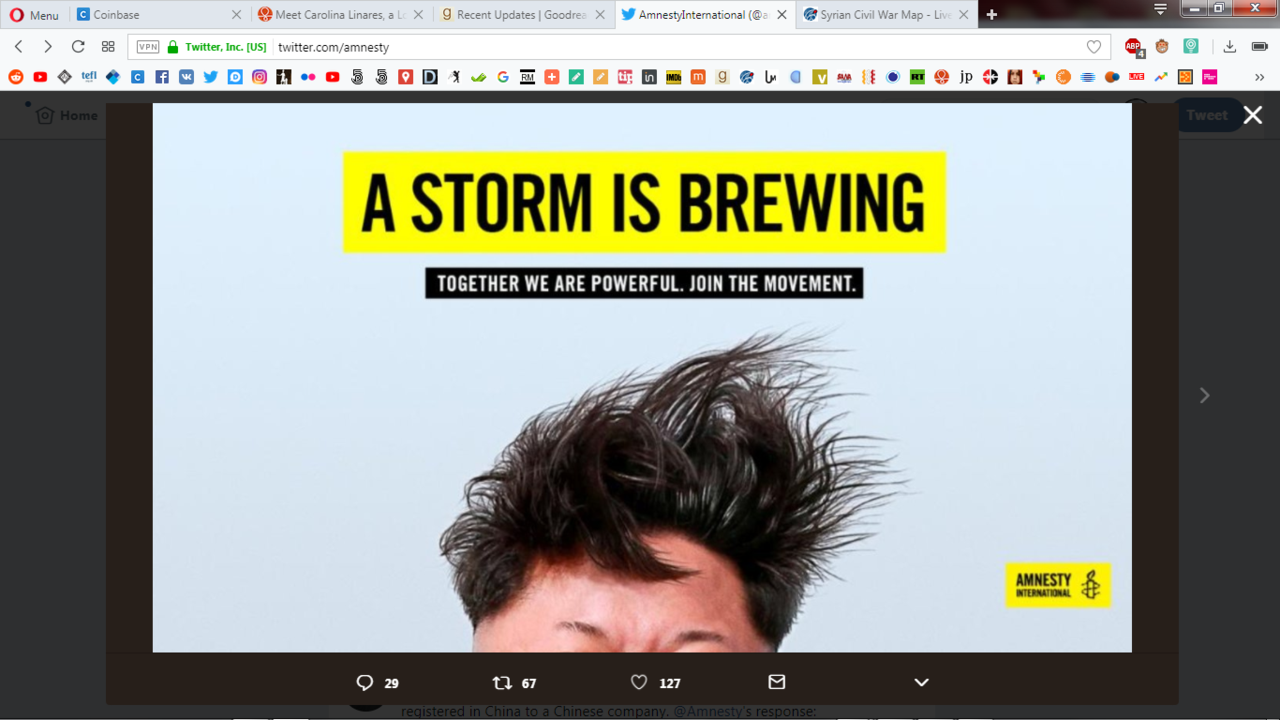Viewport: 1280px width, 720px height.
Task: Open the Instagram bookmark
Action: click(259, 76)
